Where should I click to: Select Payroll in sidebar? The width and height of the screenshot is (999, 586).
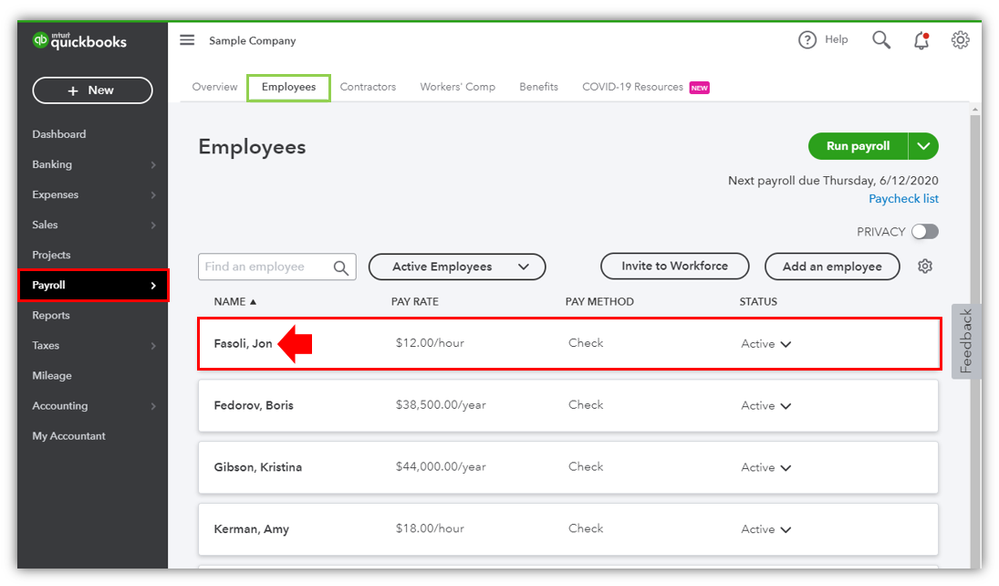coord(93,285)
